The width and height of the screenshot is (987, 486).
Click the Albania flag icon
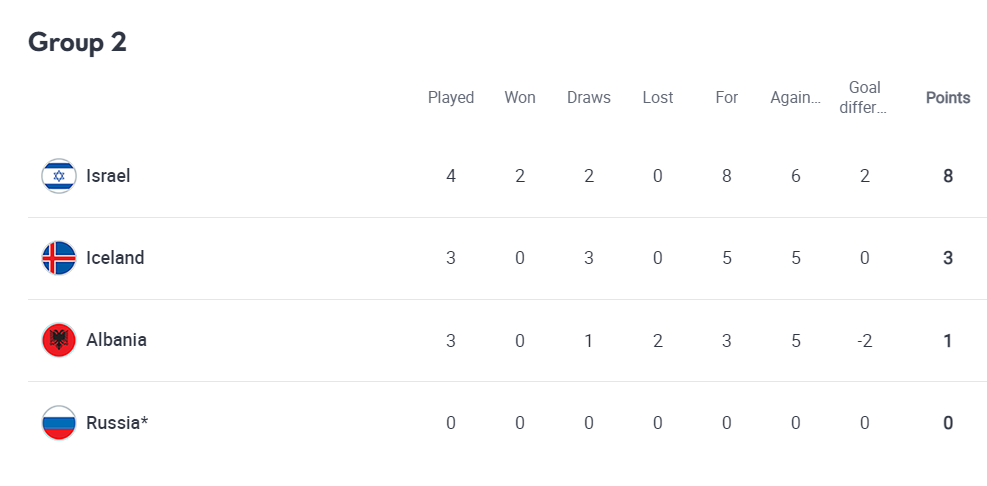point(59,340)
